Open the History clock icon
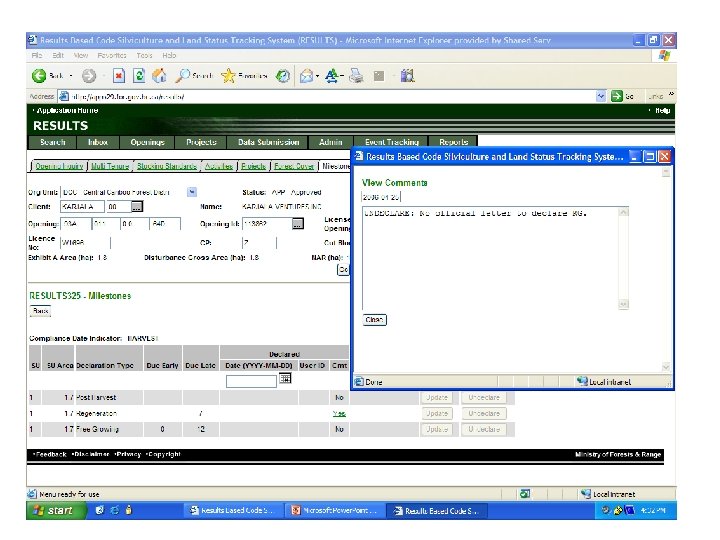This screenshot has height=540, width=720. coord(282,76)
